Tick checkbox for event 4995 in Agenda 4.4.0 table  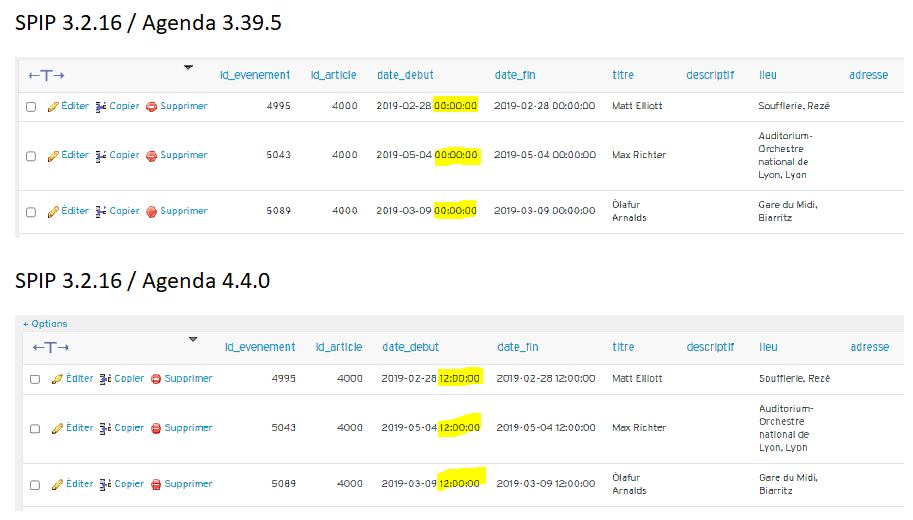tap(35, 379)
